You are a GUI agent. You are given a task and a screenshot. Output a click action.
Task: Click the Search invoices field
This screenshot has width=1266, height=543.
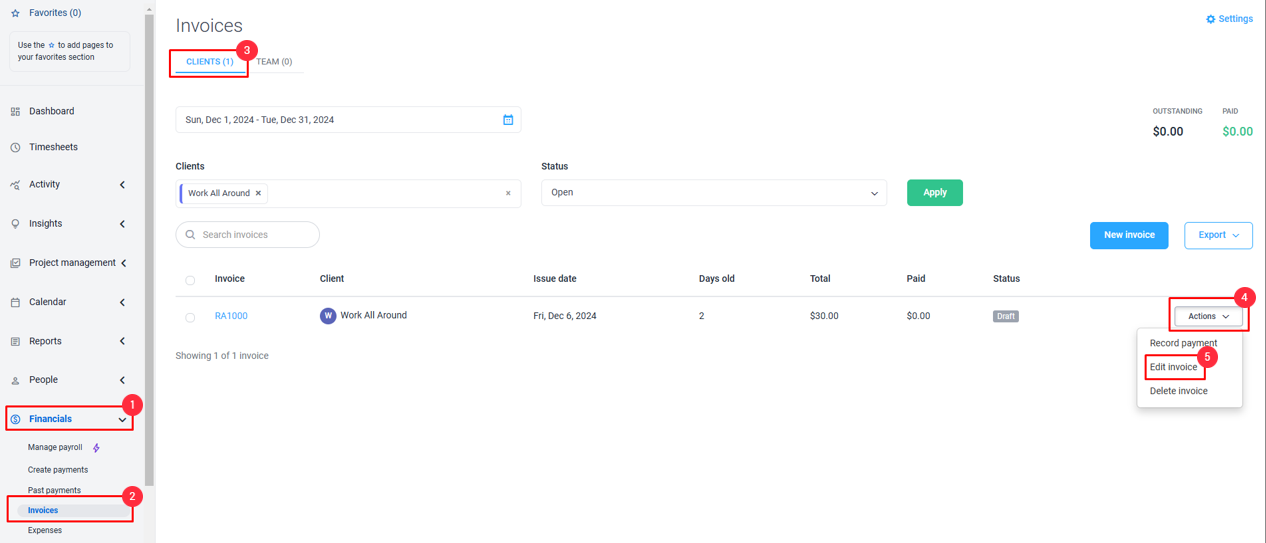tap(248, 235)
